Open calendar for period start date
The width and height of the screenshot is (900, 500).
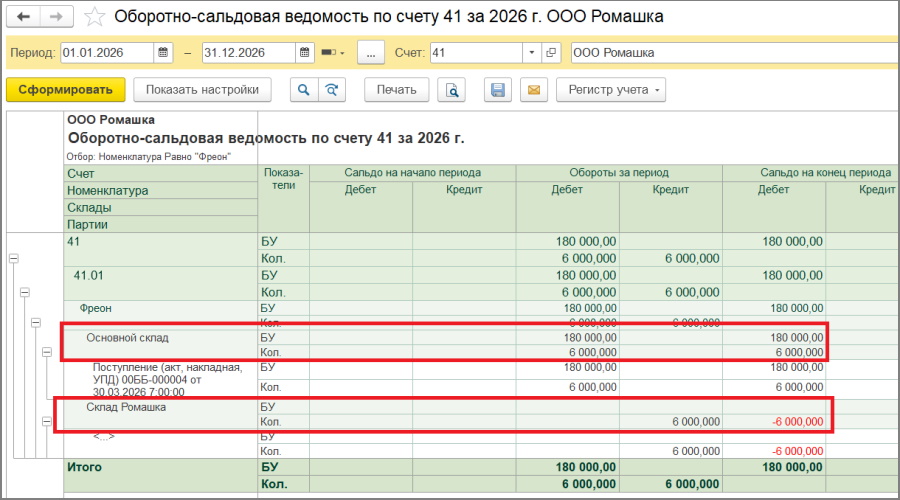pos(165,53)
